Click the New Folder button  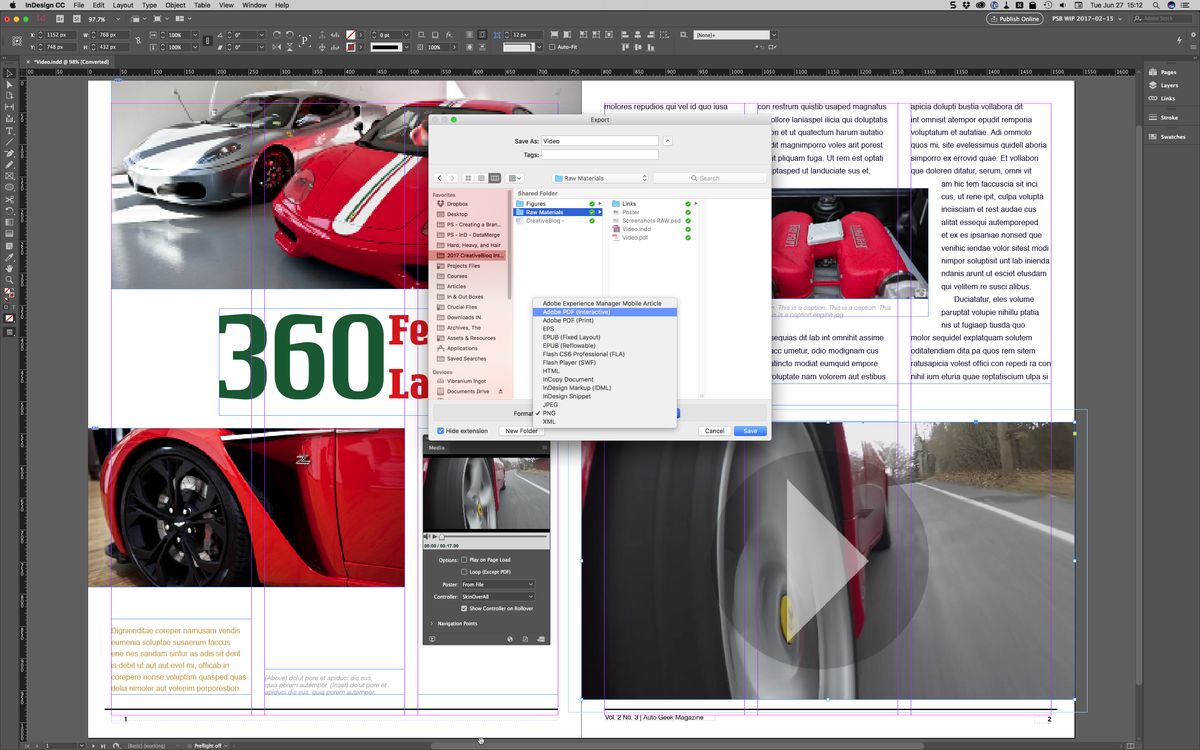point(523,430)
